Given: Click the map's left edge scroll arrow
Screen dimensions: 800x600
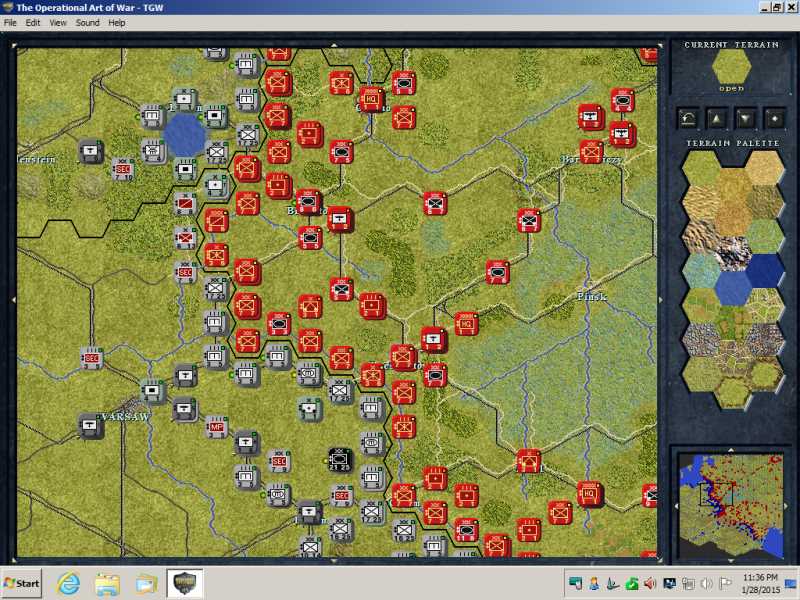Looking at the screenshot, I should click(14, 300).
